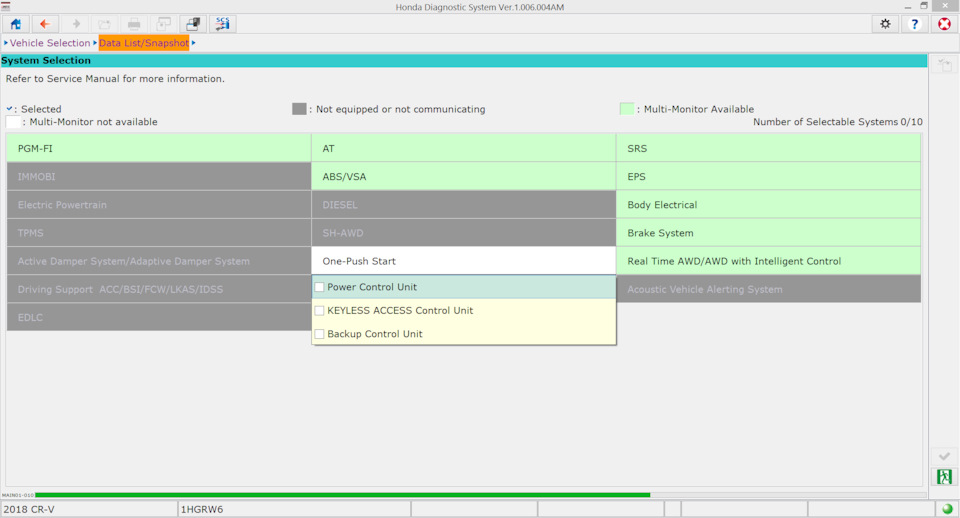Click the white Multi-Monitor not available swatch
The height and width of the screenshot is (518, 960).
pyautogui.click(x=13, y=122)
